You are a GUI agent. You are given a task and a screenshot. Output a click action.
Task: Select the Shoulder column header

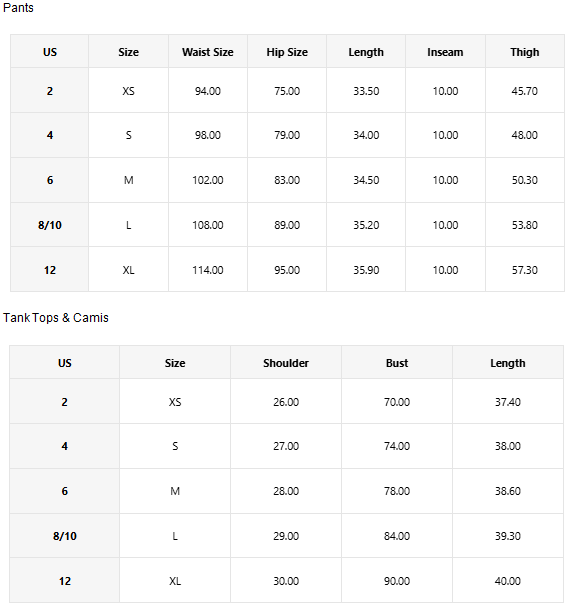286,363
